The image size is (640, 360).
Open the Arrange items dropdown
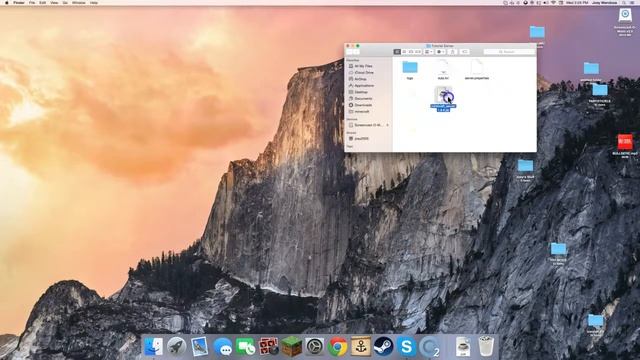pos(429,52)
